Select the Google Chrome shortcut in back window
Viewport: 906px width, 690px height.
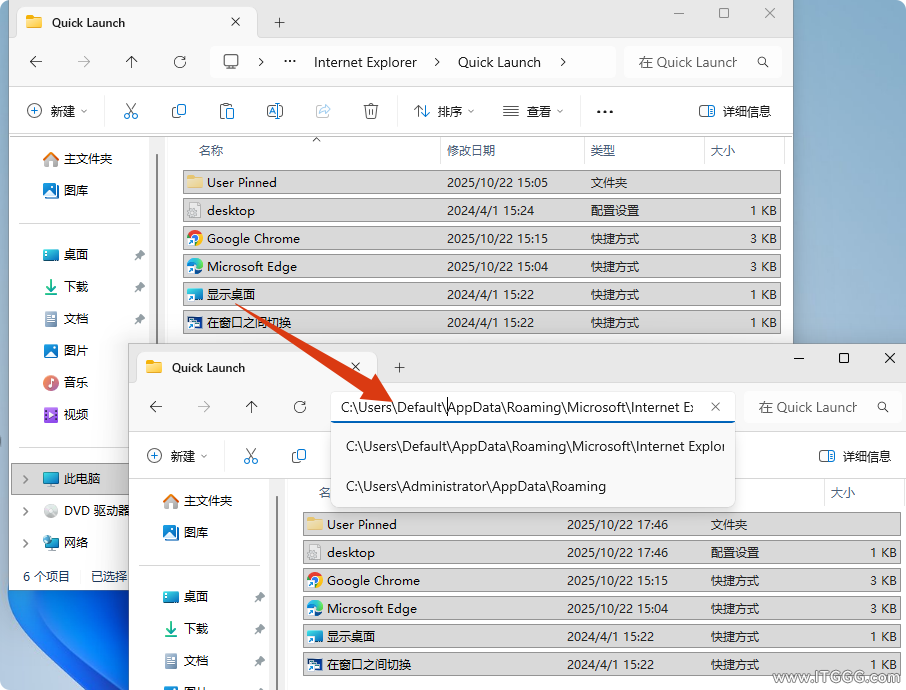click(x=253, y=239)
